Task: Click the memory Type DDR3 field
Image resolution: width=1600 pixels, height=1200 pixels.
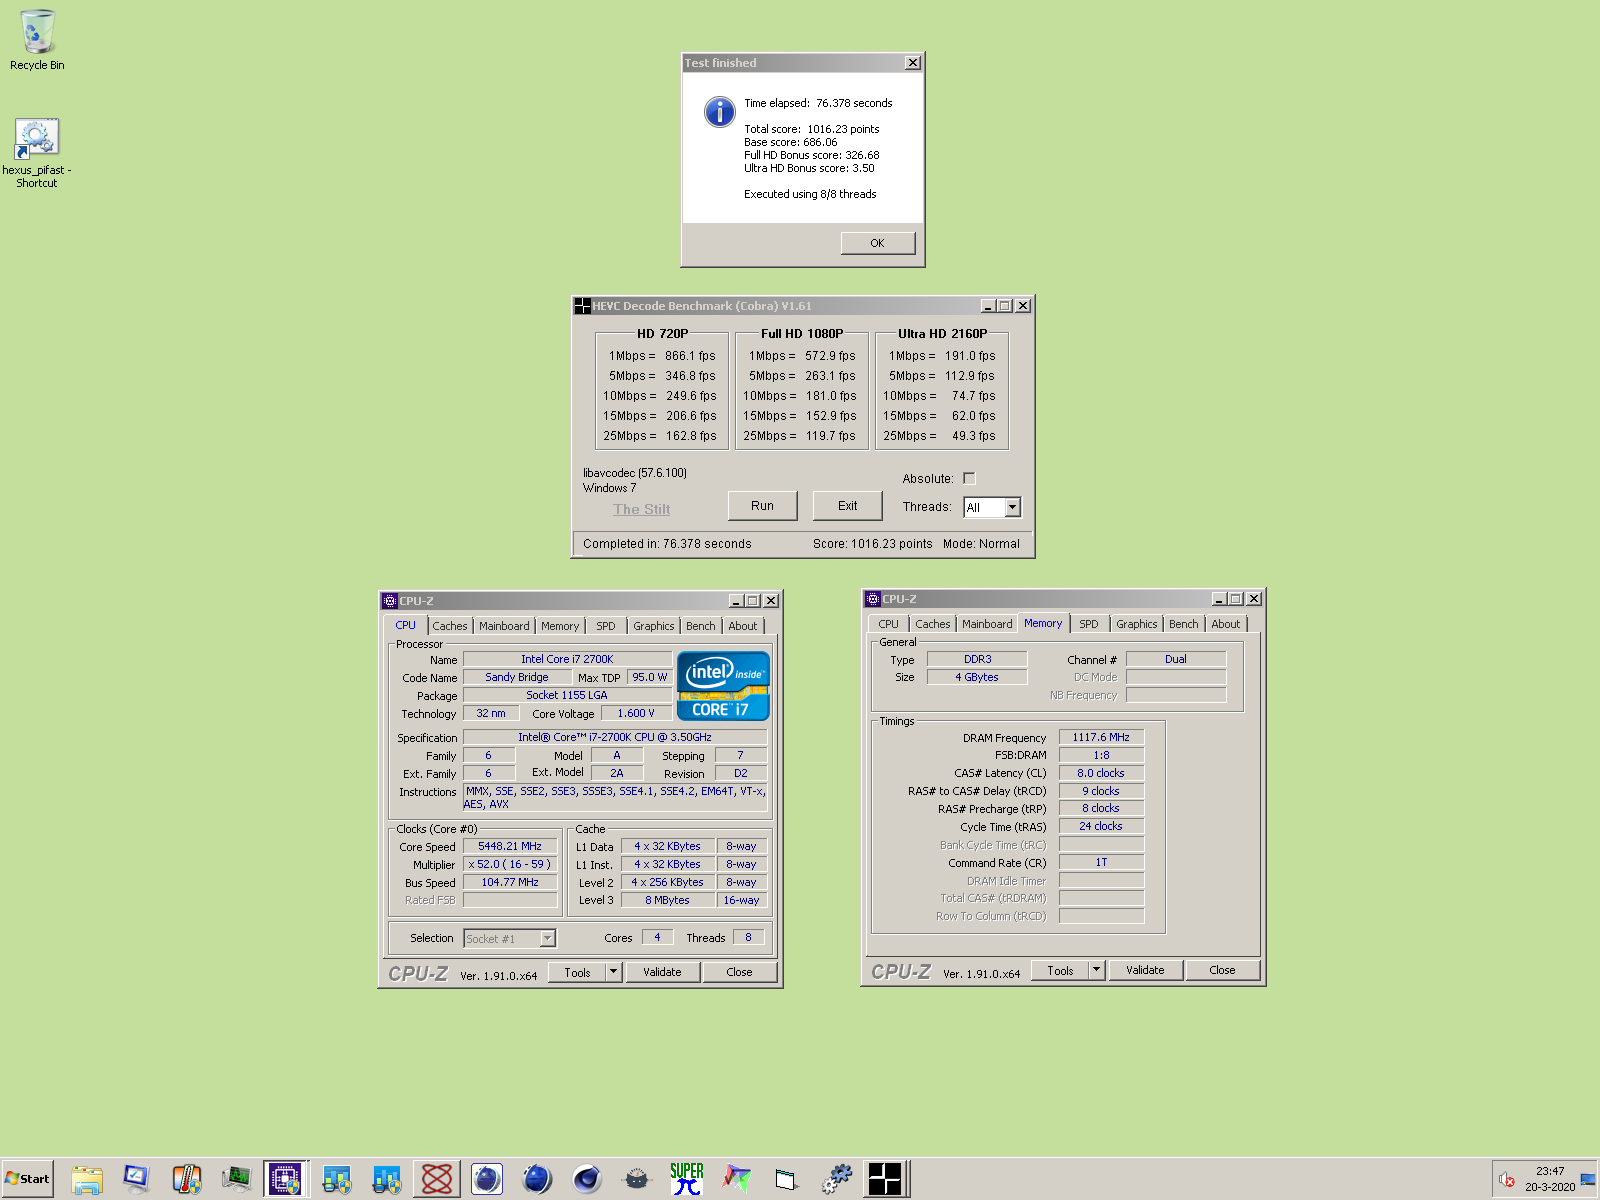Action: pyautogui.click(x=977, y=659)
